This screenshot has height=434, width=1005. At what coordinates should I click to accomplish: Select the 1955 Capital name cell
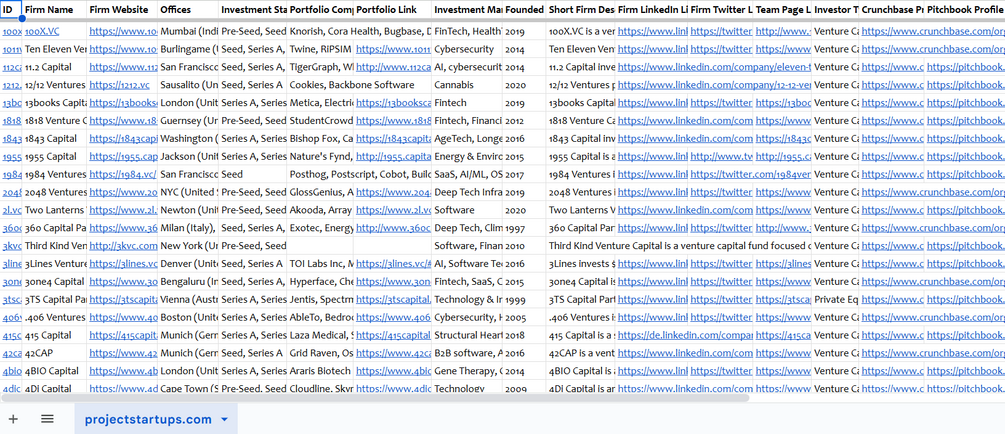(55, 156)
